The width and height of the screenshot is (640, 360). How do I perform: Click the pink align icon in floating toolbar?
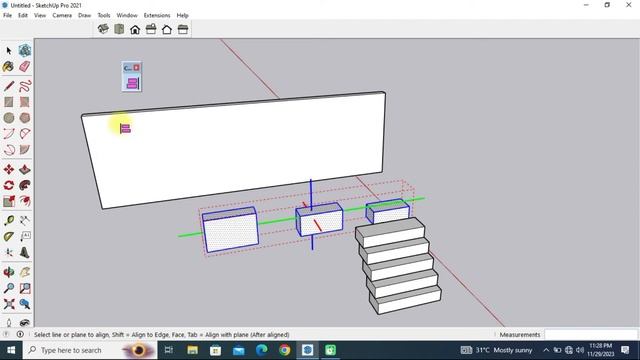[x=132, y=83]
